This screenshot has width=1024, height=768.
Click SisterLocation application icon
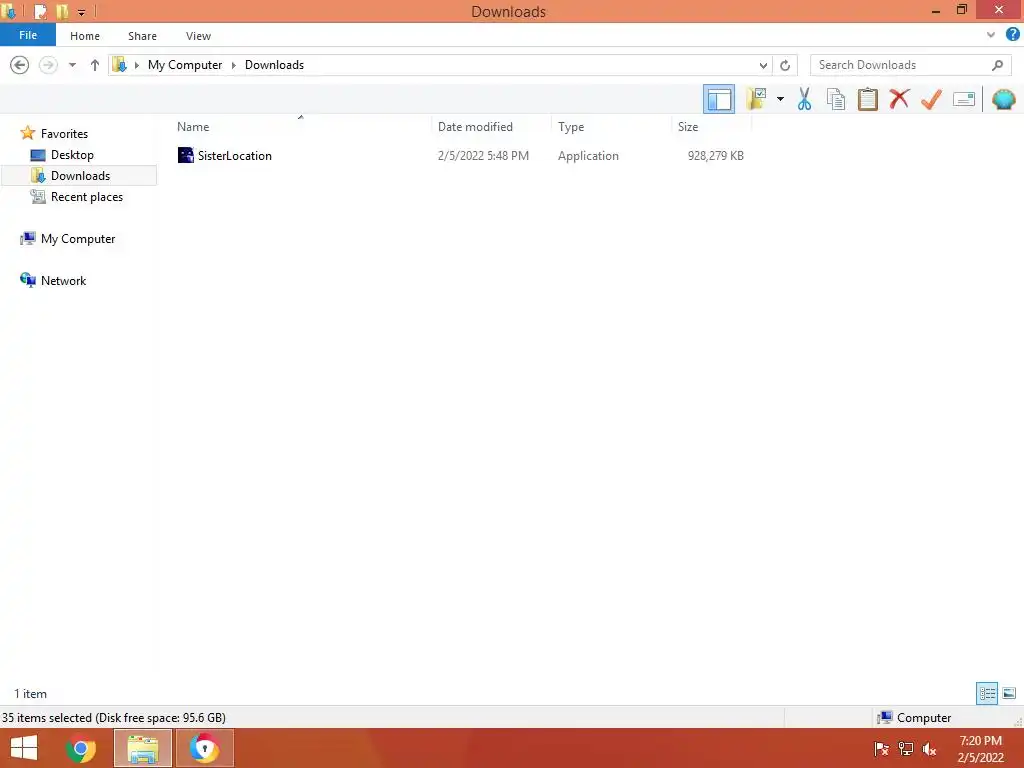[x=185, y=155]
